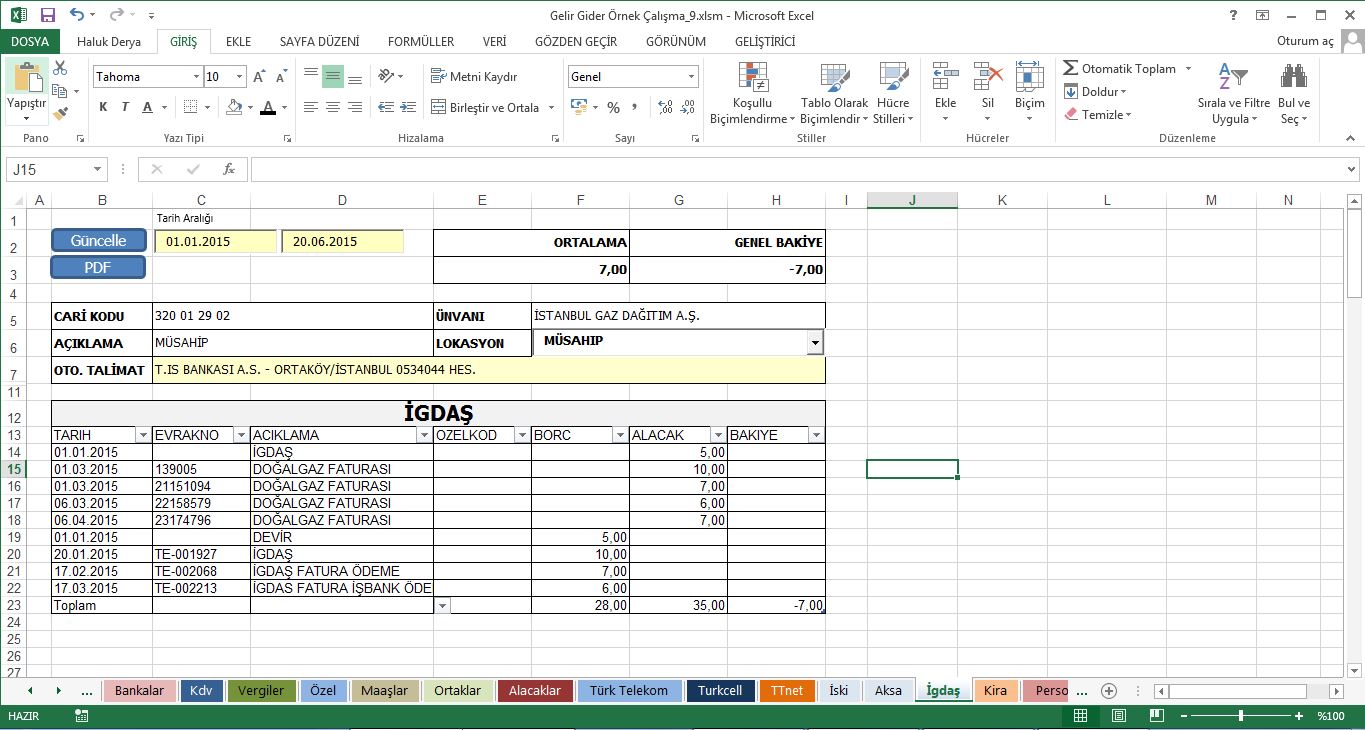Click the Tablo Olarak Biçimlendir icon
The width and height of the screenshot is (1365, 730).
point(835,78)
